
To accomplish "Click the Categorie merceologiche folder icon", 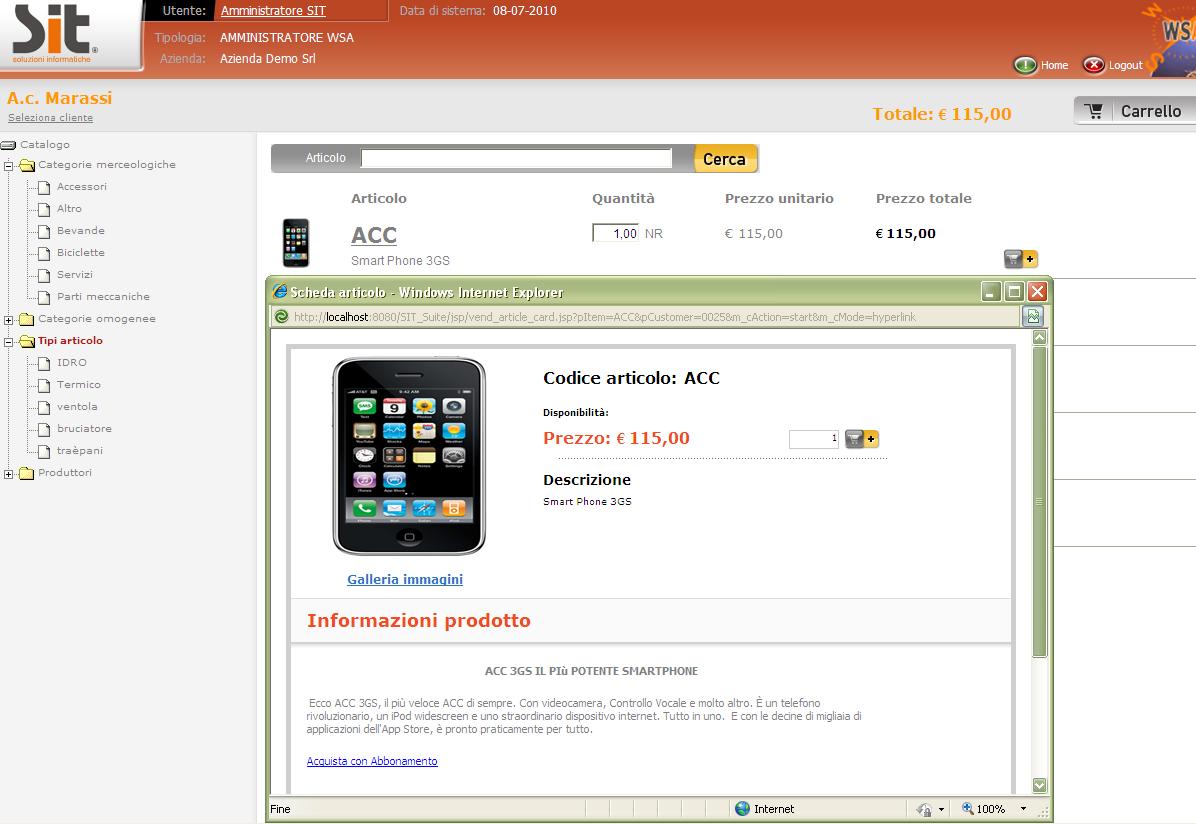I will [x=27, y=166].
